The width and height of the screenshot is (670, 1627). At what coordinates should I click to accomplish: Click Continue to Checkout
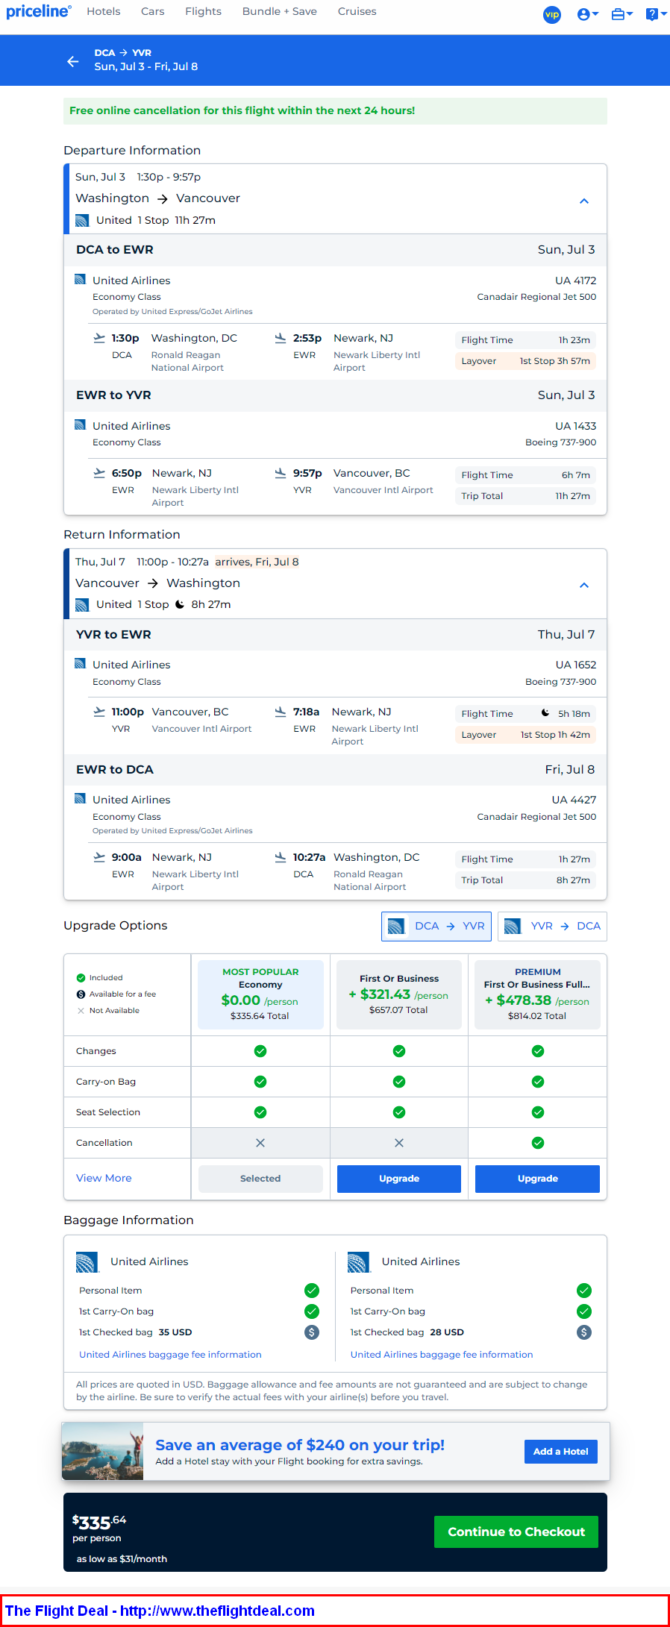click(x=516, y=1531)
